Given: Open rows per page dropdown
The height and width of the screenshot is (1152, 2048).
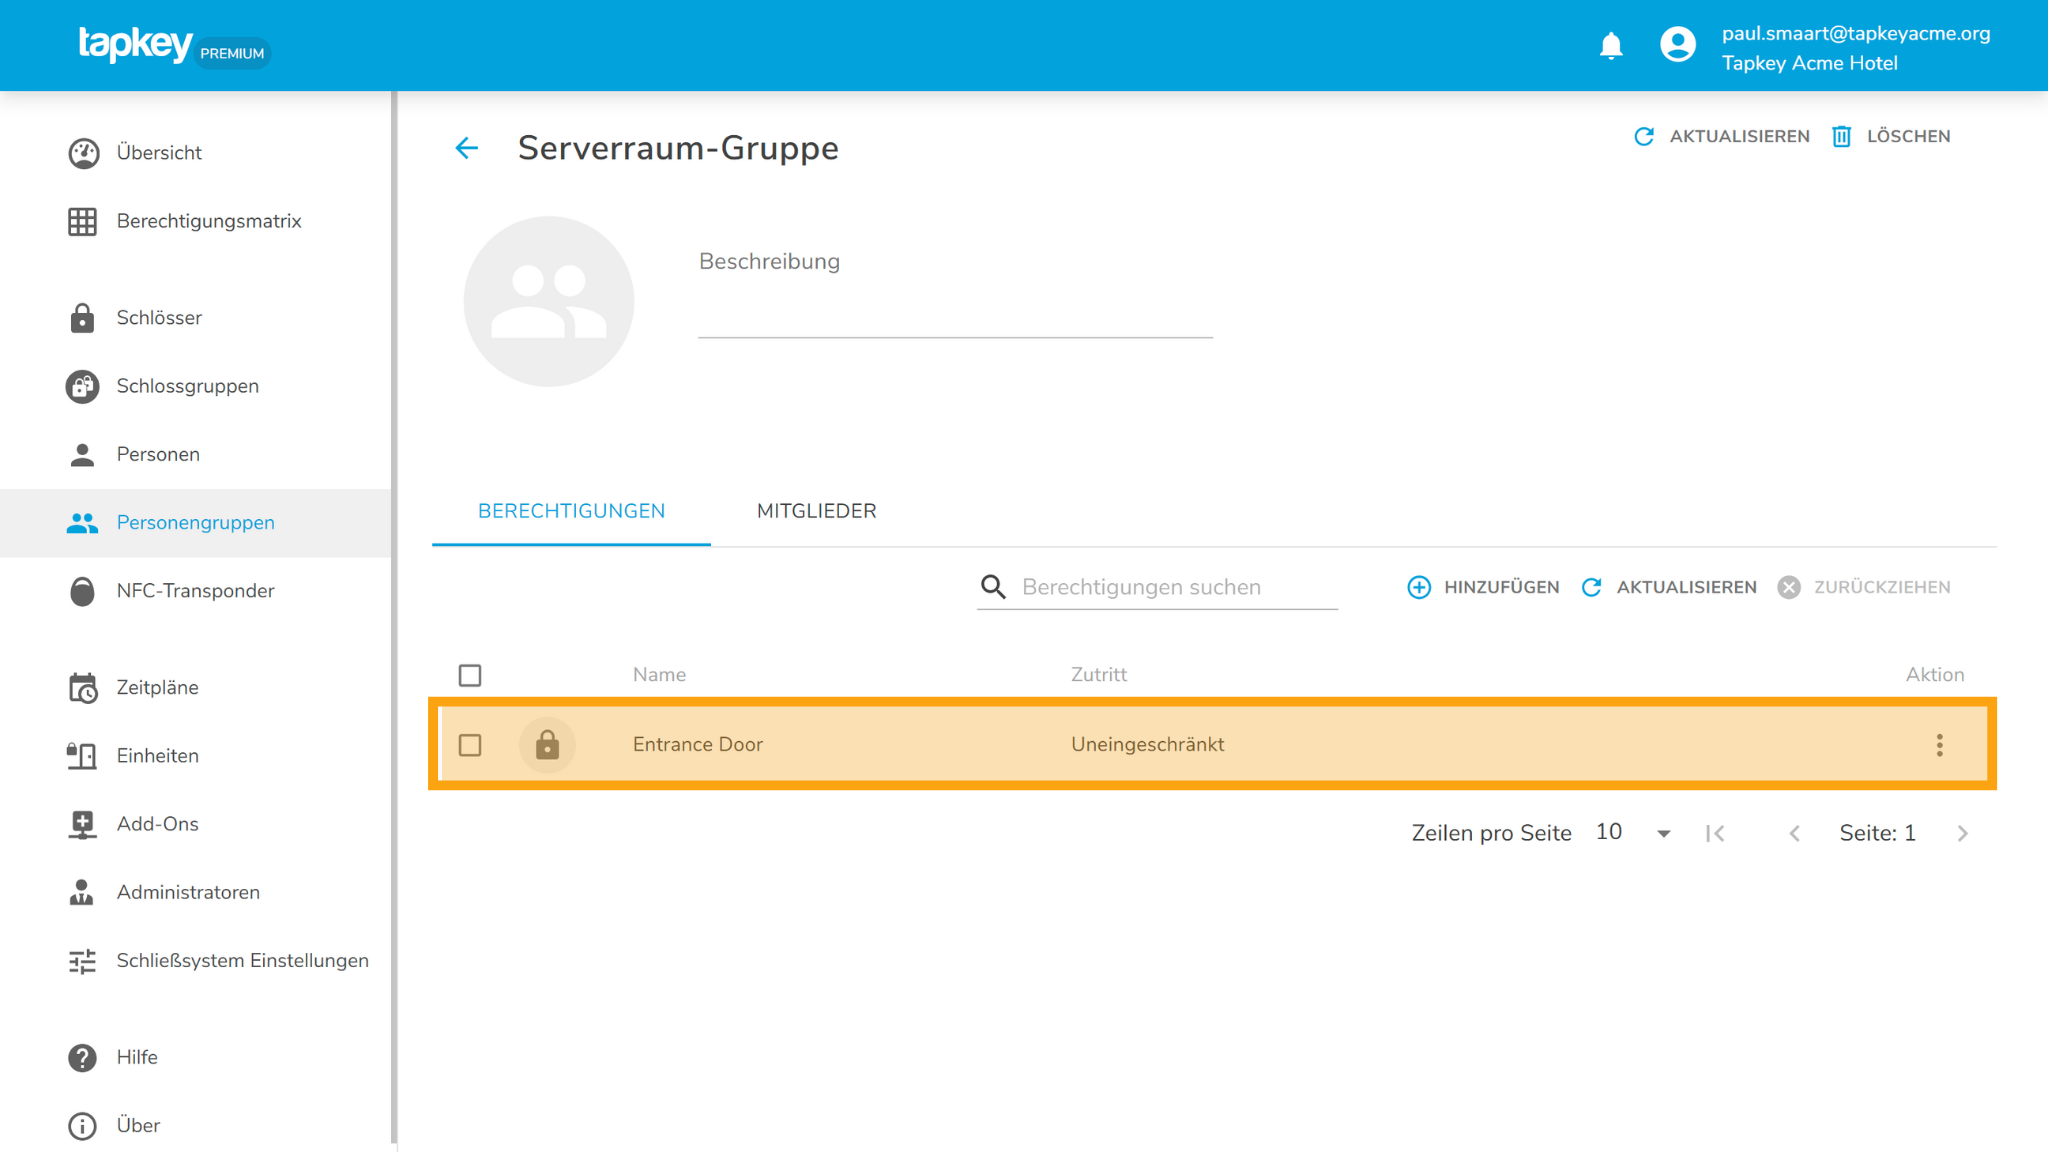Looking at the screenshot, I should [x=1634, y=833].
